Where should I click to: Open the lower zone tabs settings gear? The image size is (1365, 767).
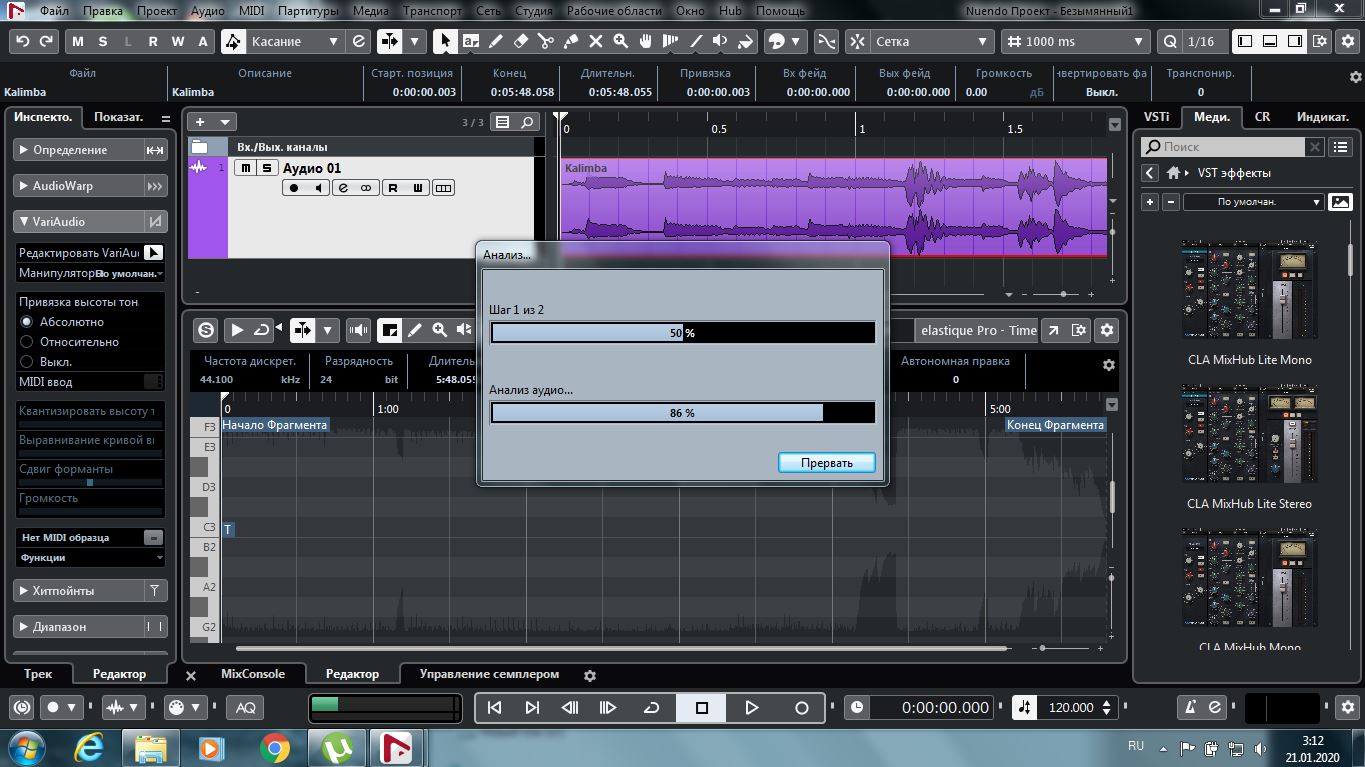[x=590, y=675]
